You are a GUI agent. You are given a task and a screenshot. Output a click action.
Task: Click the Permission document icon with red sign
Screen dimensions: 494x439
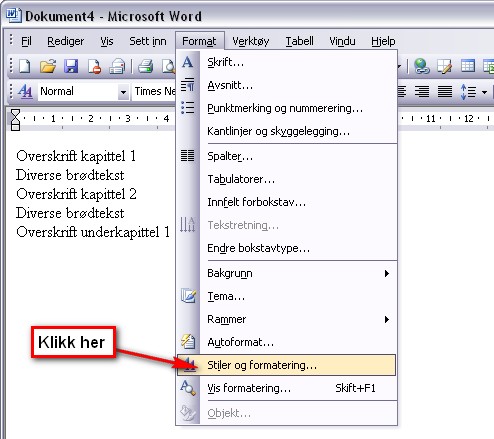(x=94, y=66)
